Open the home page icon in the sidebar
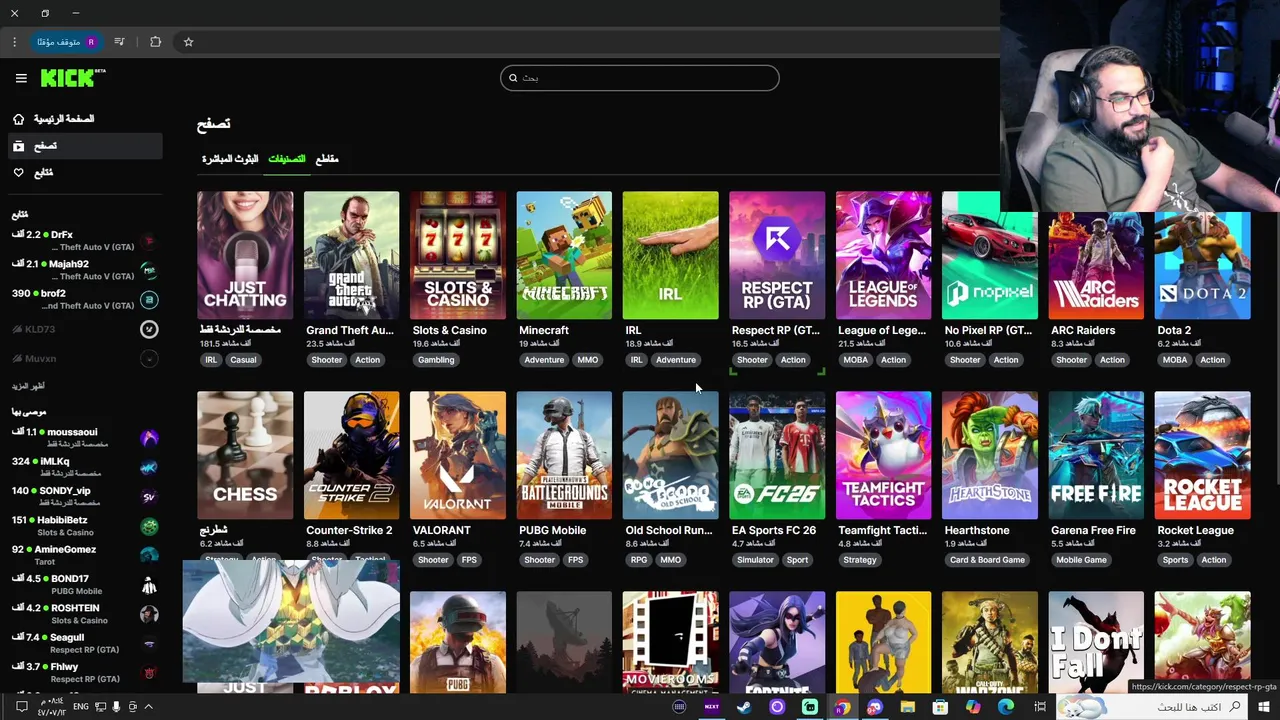1280x720 pixels. 18,119
